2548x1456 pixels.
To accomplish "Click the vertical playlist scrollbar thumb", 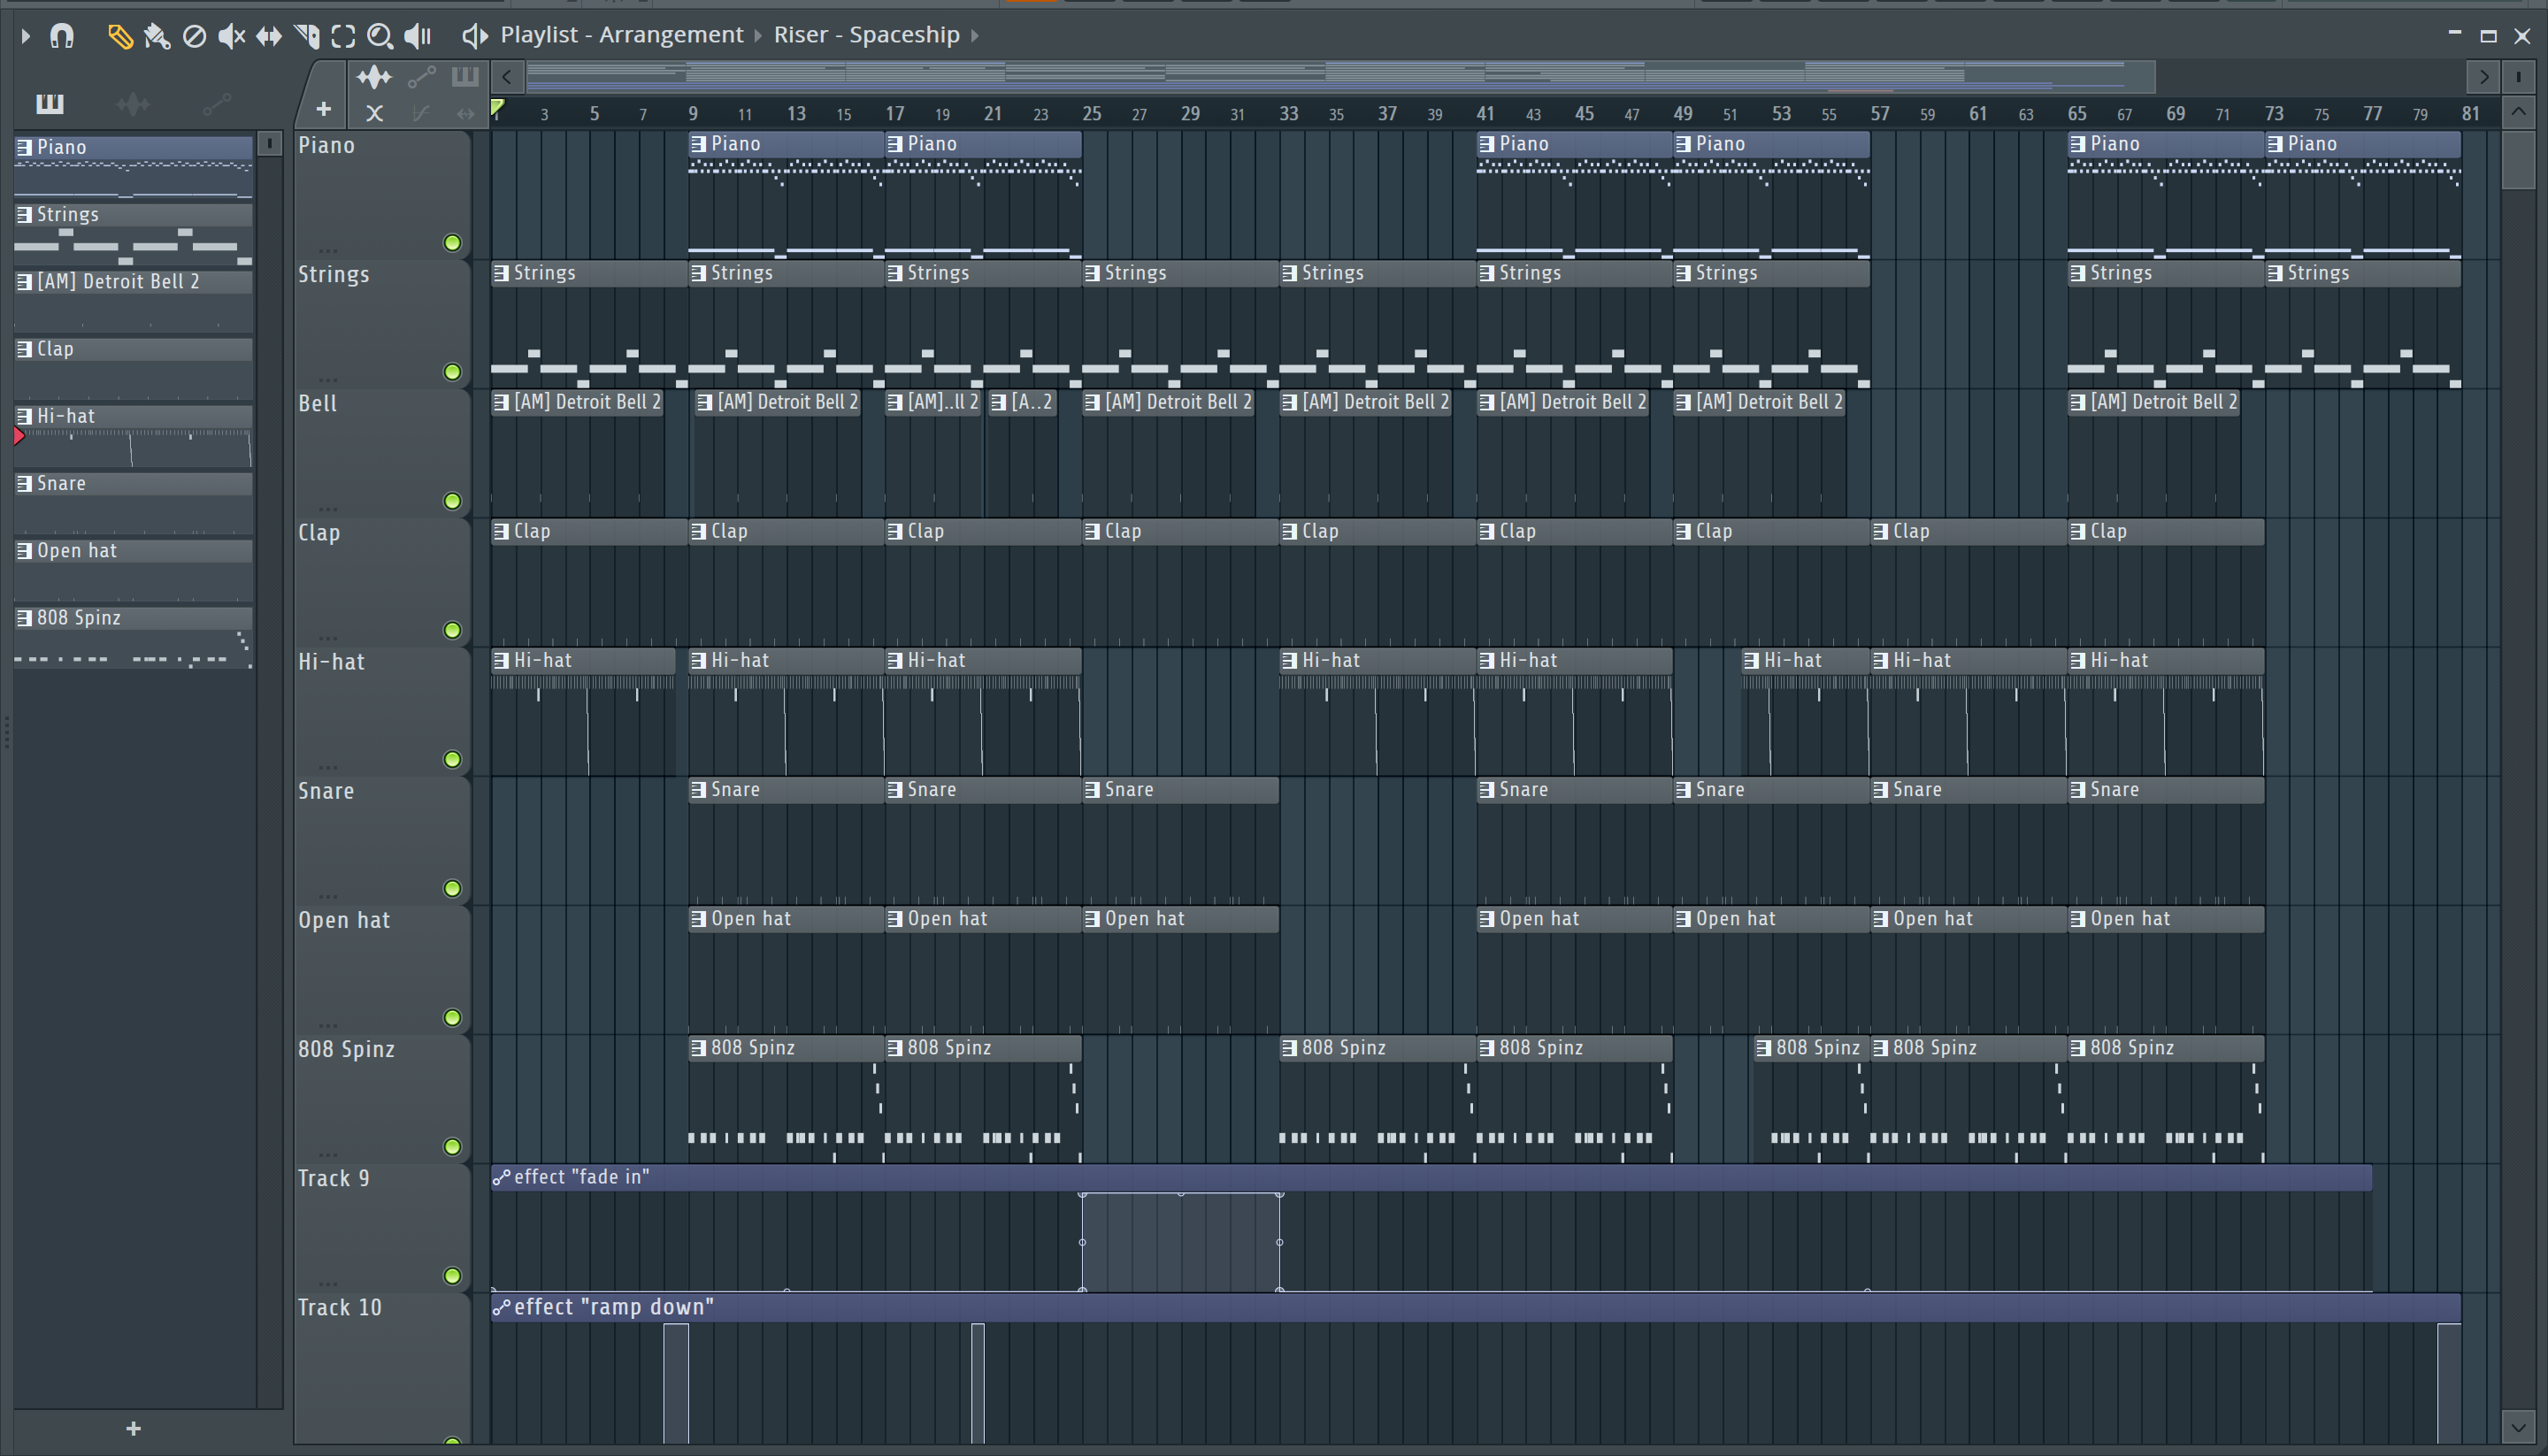I will 2518,158.
